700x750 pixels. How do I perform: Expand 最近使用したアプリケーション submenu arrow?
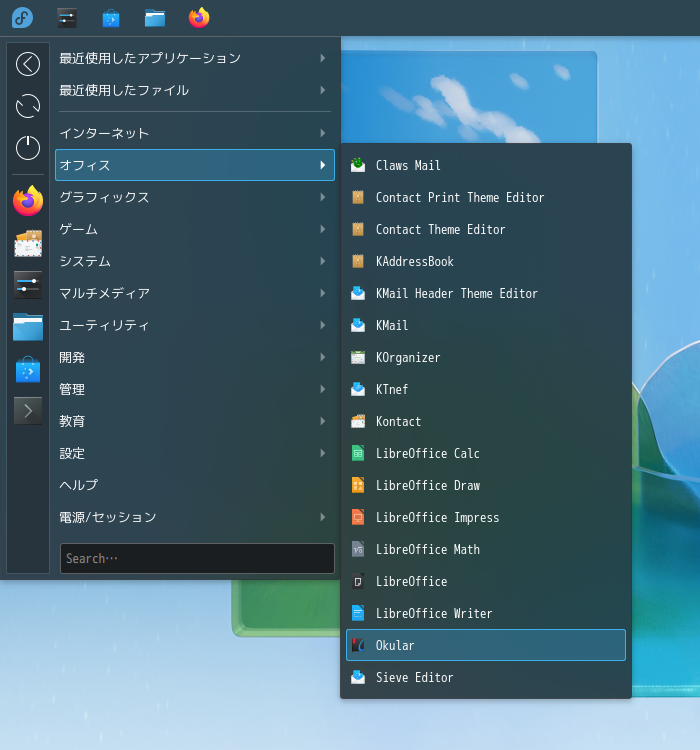(323, 58)
